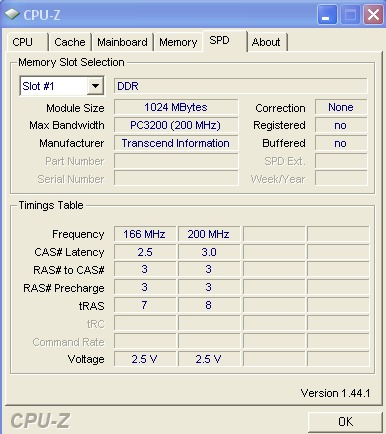Click the Buffered value no
The image size is (386, 434).
coord(341,143)
